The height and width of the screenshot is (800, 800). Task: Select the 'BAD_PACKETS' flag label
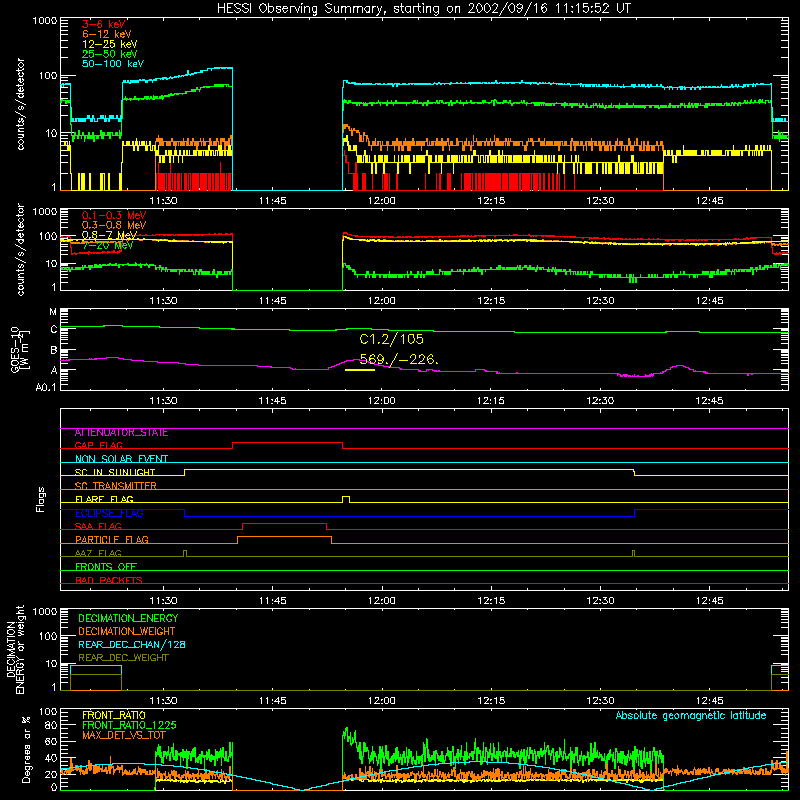coord(109,580)
